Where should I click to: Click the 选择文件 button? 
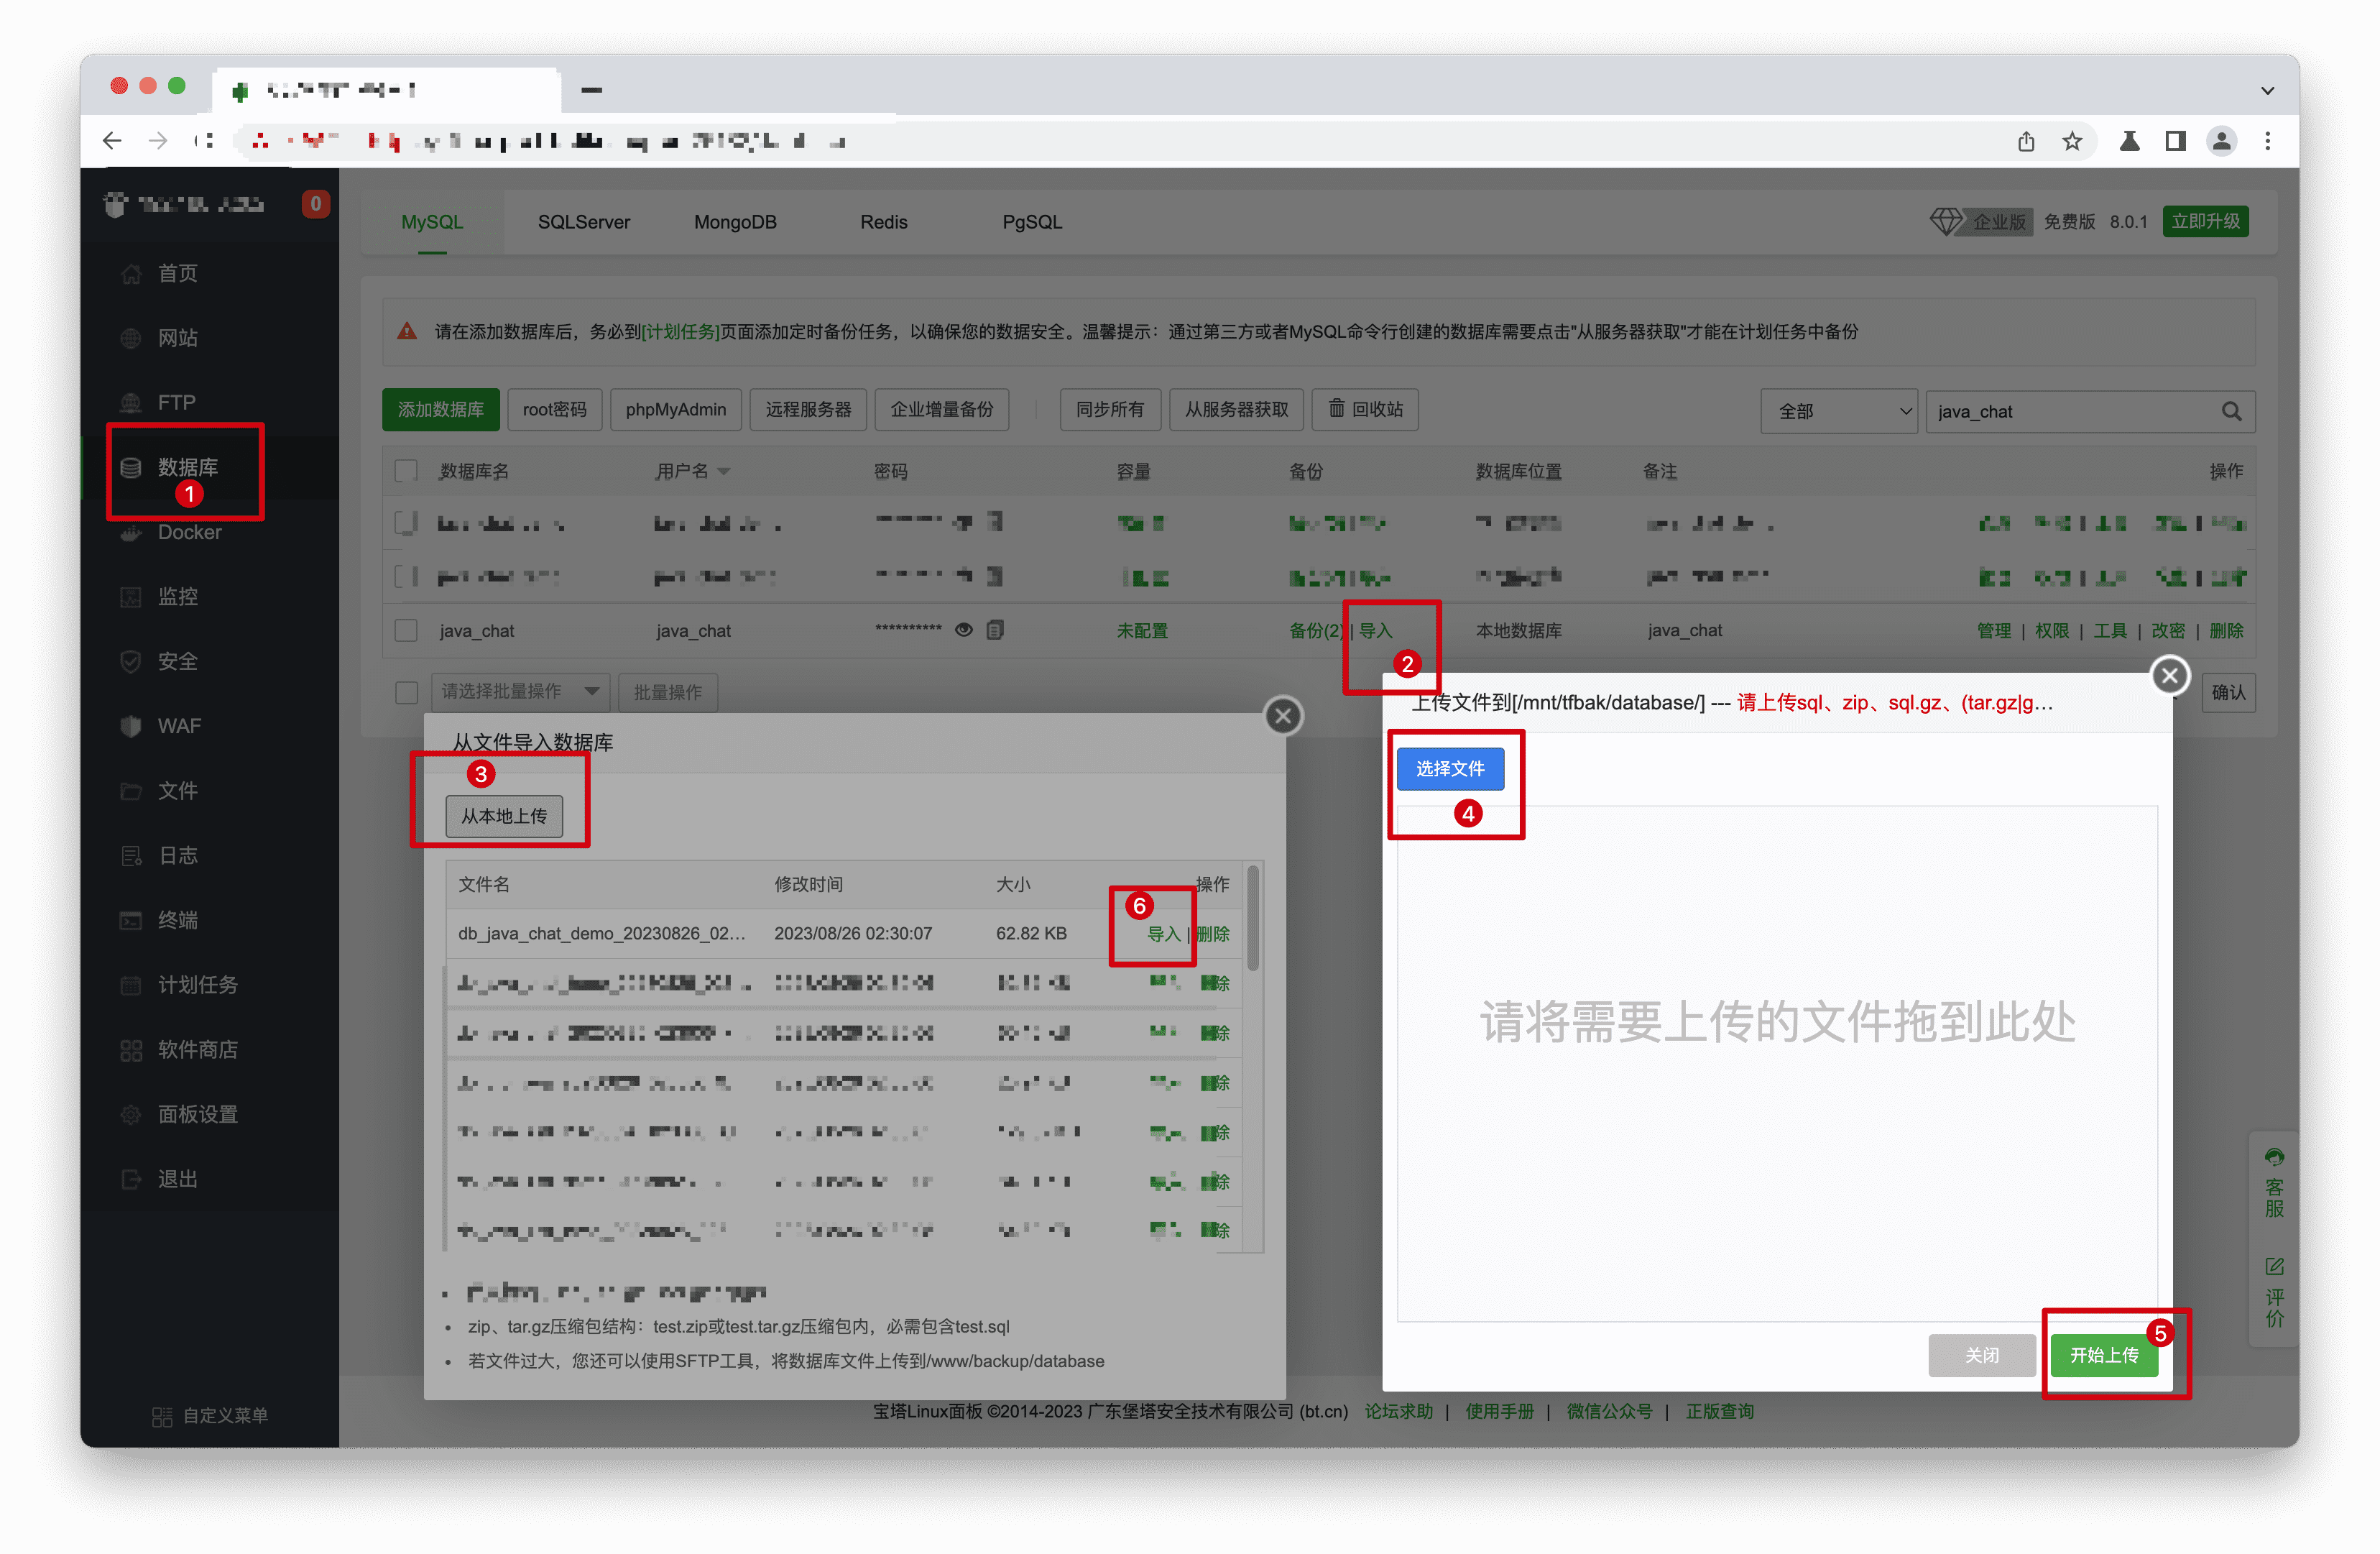coord(1449,769)
